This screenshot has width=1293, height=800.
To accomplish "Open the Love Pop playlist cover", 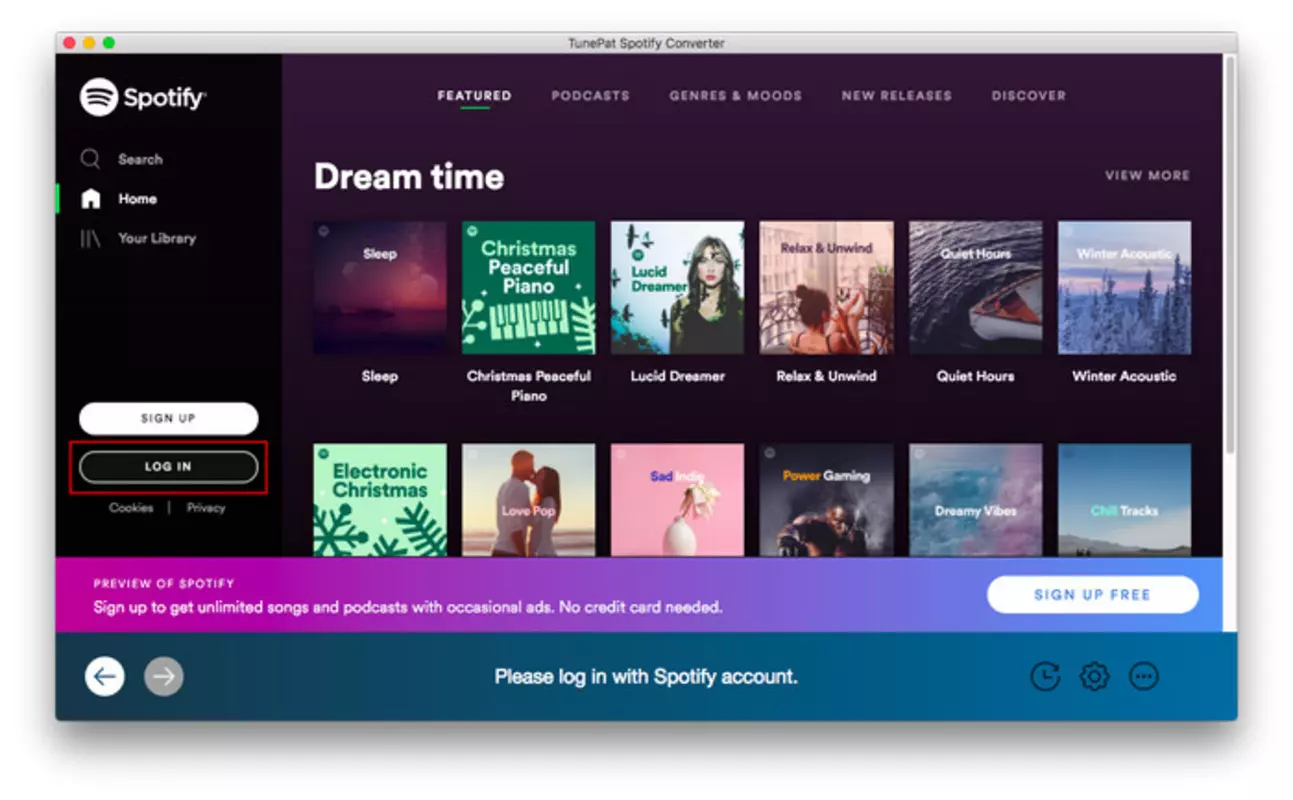I will [x=528, y=500].
